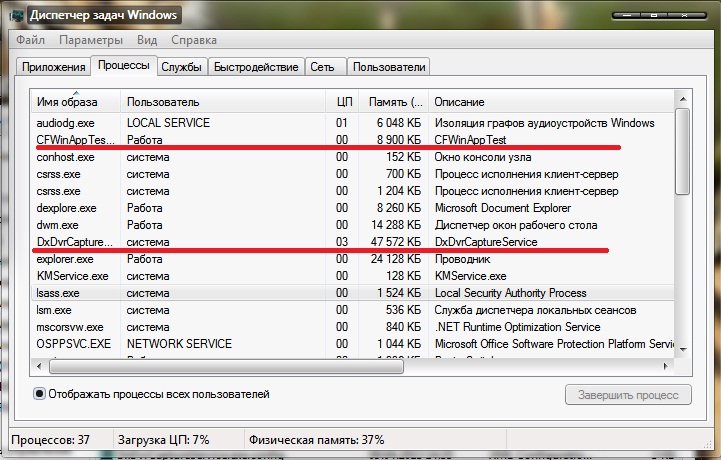This screenshot has height=460, width=721.
Task: Click description Служба диспетчера локальных сеансов
Action: click(535, 310)
